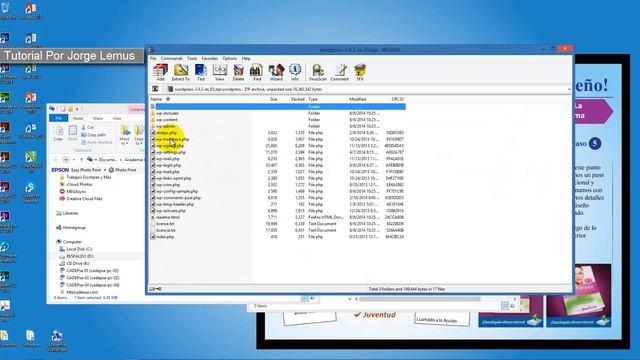Click Cut in the Explorer ribbon
Screen dimensions: 640x360
click(x=87, y=127)
